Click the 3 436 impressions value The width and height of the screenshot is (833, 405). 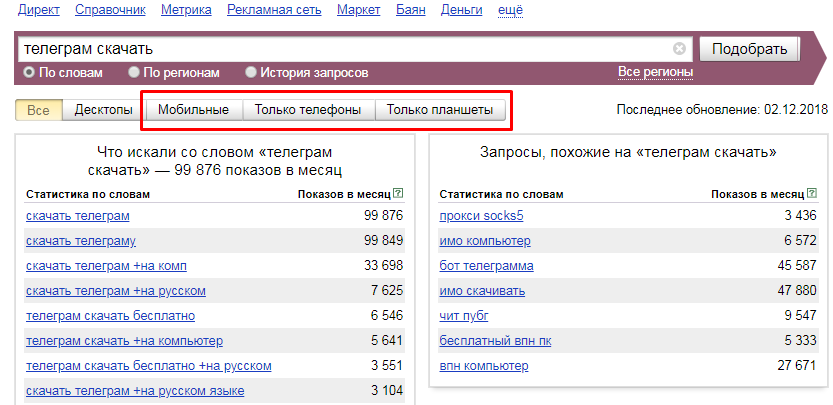pyautogui.click(x=801, y=215)
